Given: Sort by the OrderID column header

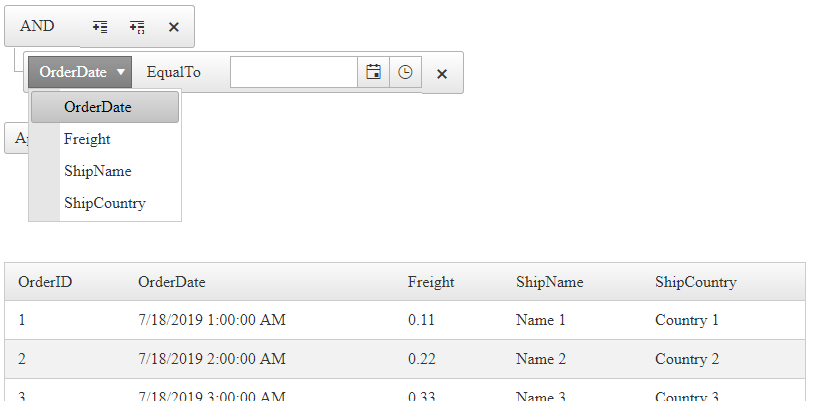Looking at the screenshot, I should (x=45, y=282).
